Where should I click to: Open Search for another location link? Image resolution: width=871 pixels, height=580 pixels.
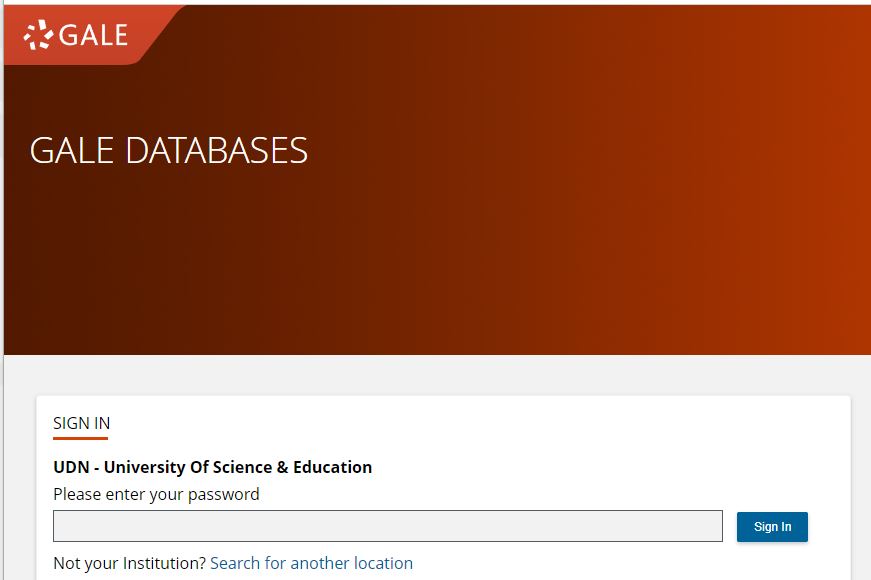(312, 563)
